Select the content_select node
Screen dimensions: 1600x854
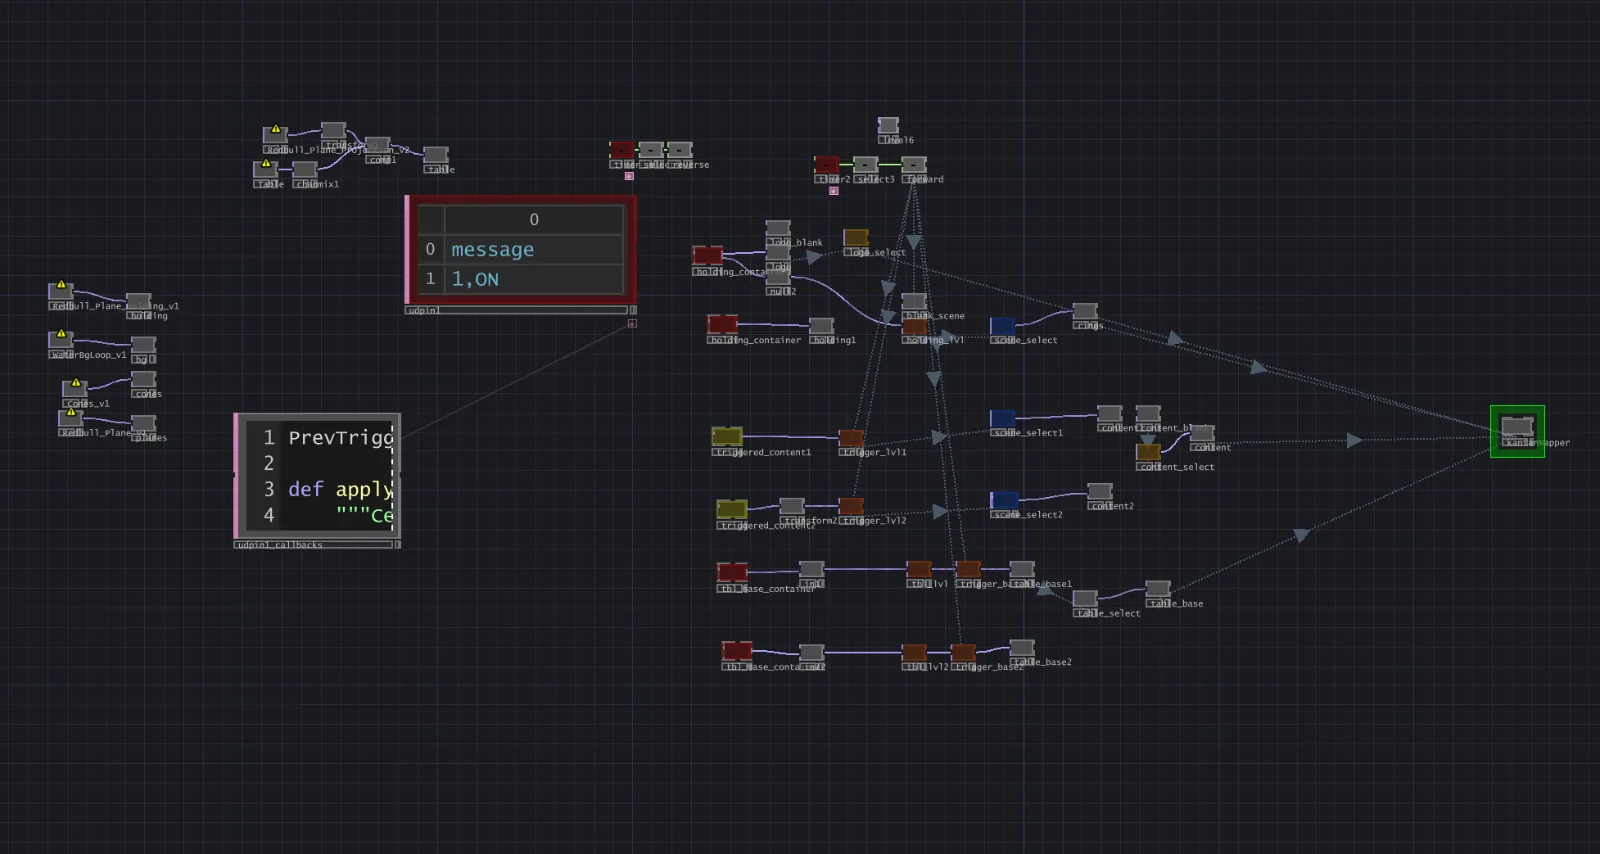[x=1148, y=453]
